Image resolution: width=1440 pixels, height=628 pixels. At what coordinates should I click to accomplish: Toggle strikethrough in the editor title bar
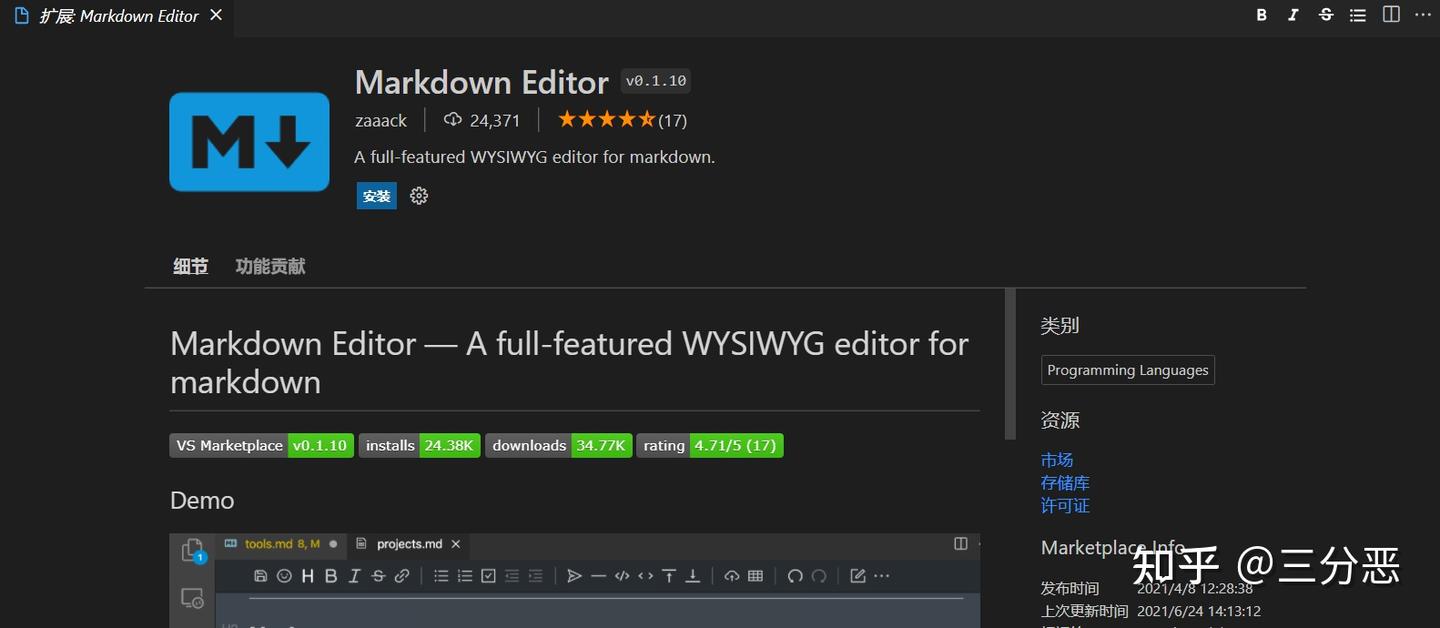click(x=1326, y=14)
